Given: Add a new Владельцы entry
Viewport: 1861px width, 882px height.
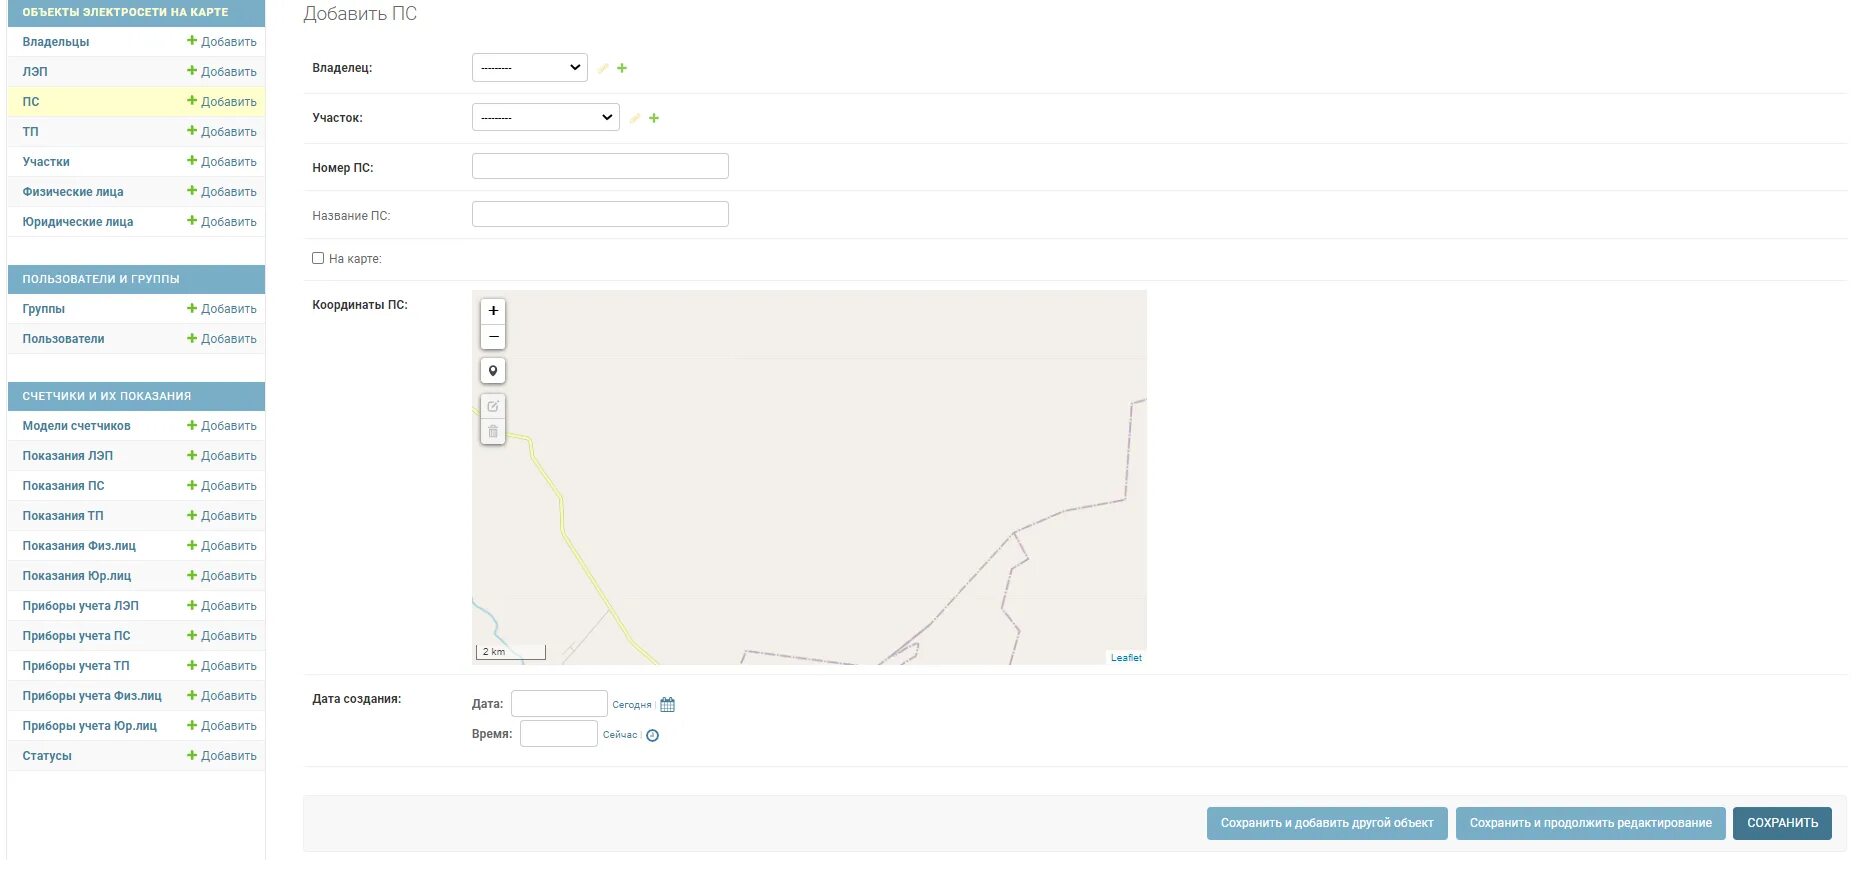Looking at the screenshot, I should pos(222,42).
